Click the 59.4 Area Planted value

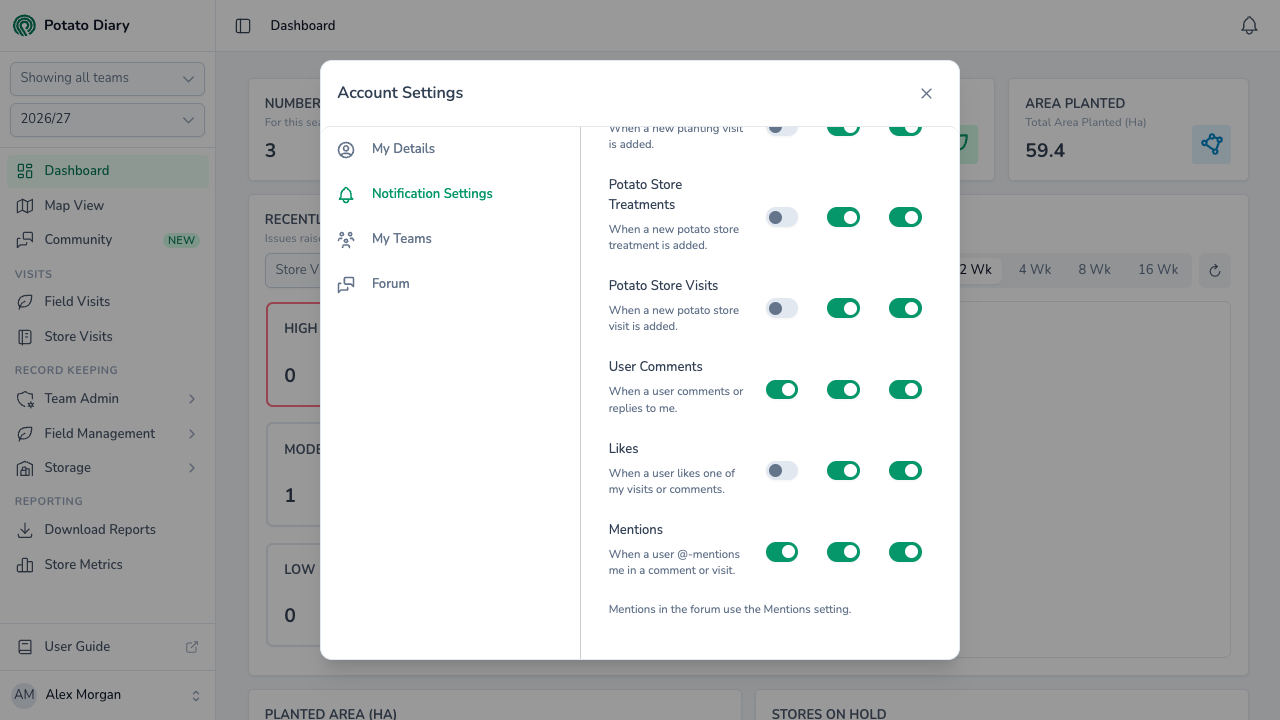click(1045, 151)
